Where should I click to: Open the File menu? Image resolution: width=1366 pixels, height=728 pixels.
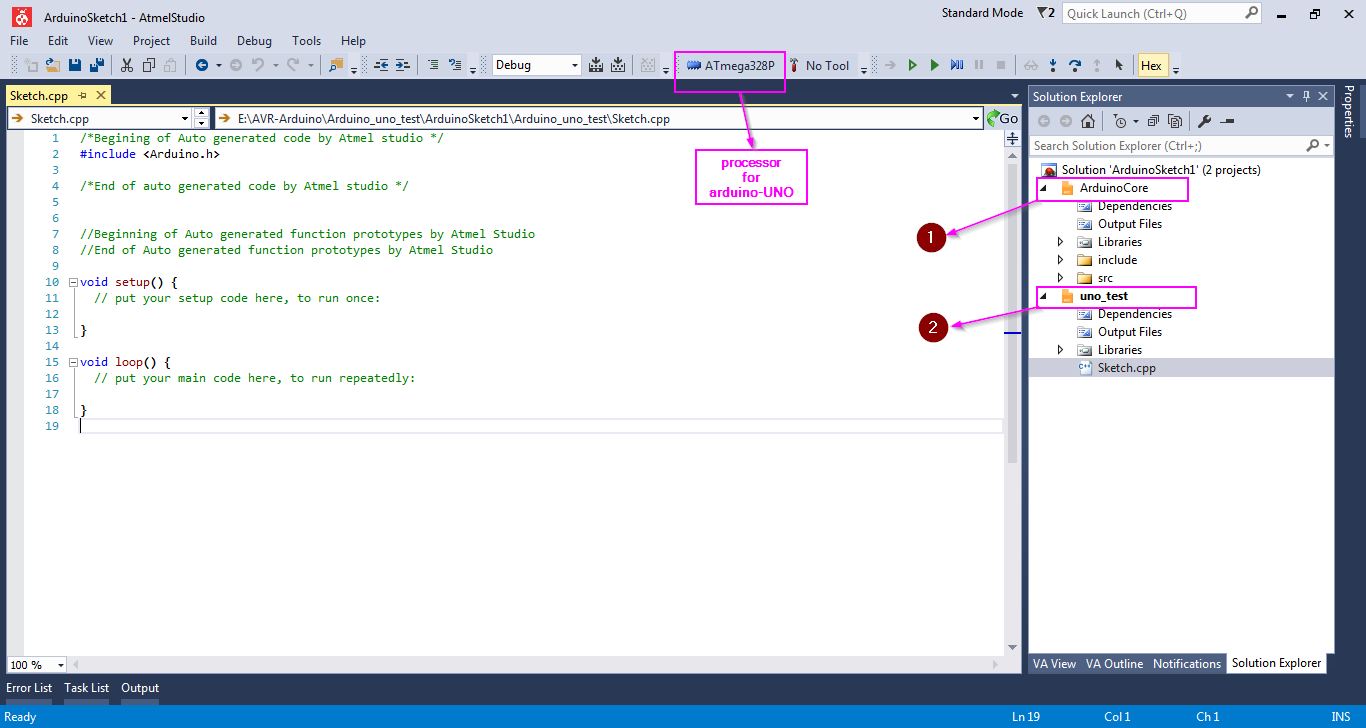(x=19, y=41)
